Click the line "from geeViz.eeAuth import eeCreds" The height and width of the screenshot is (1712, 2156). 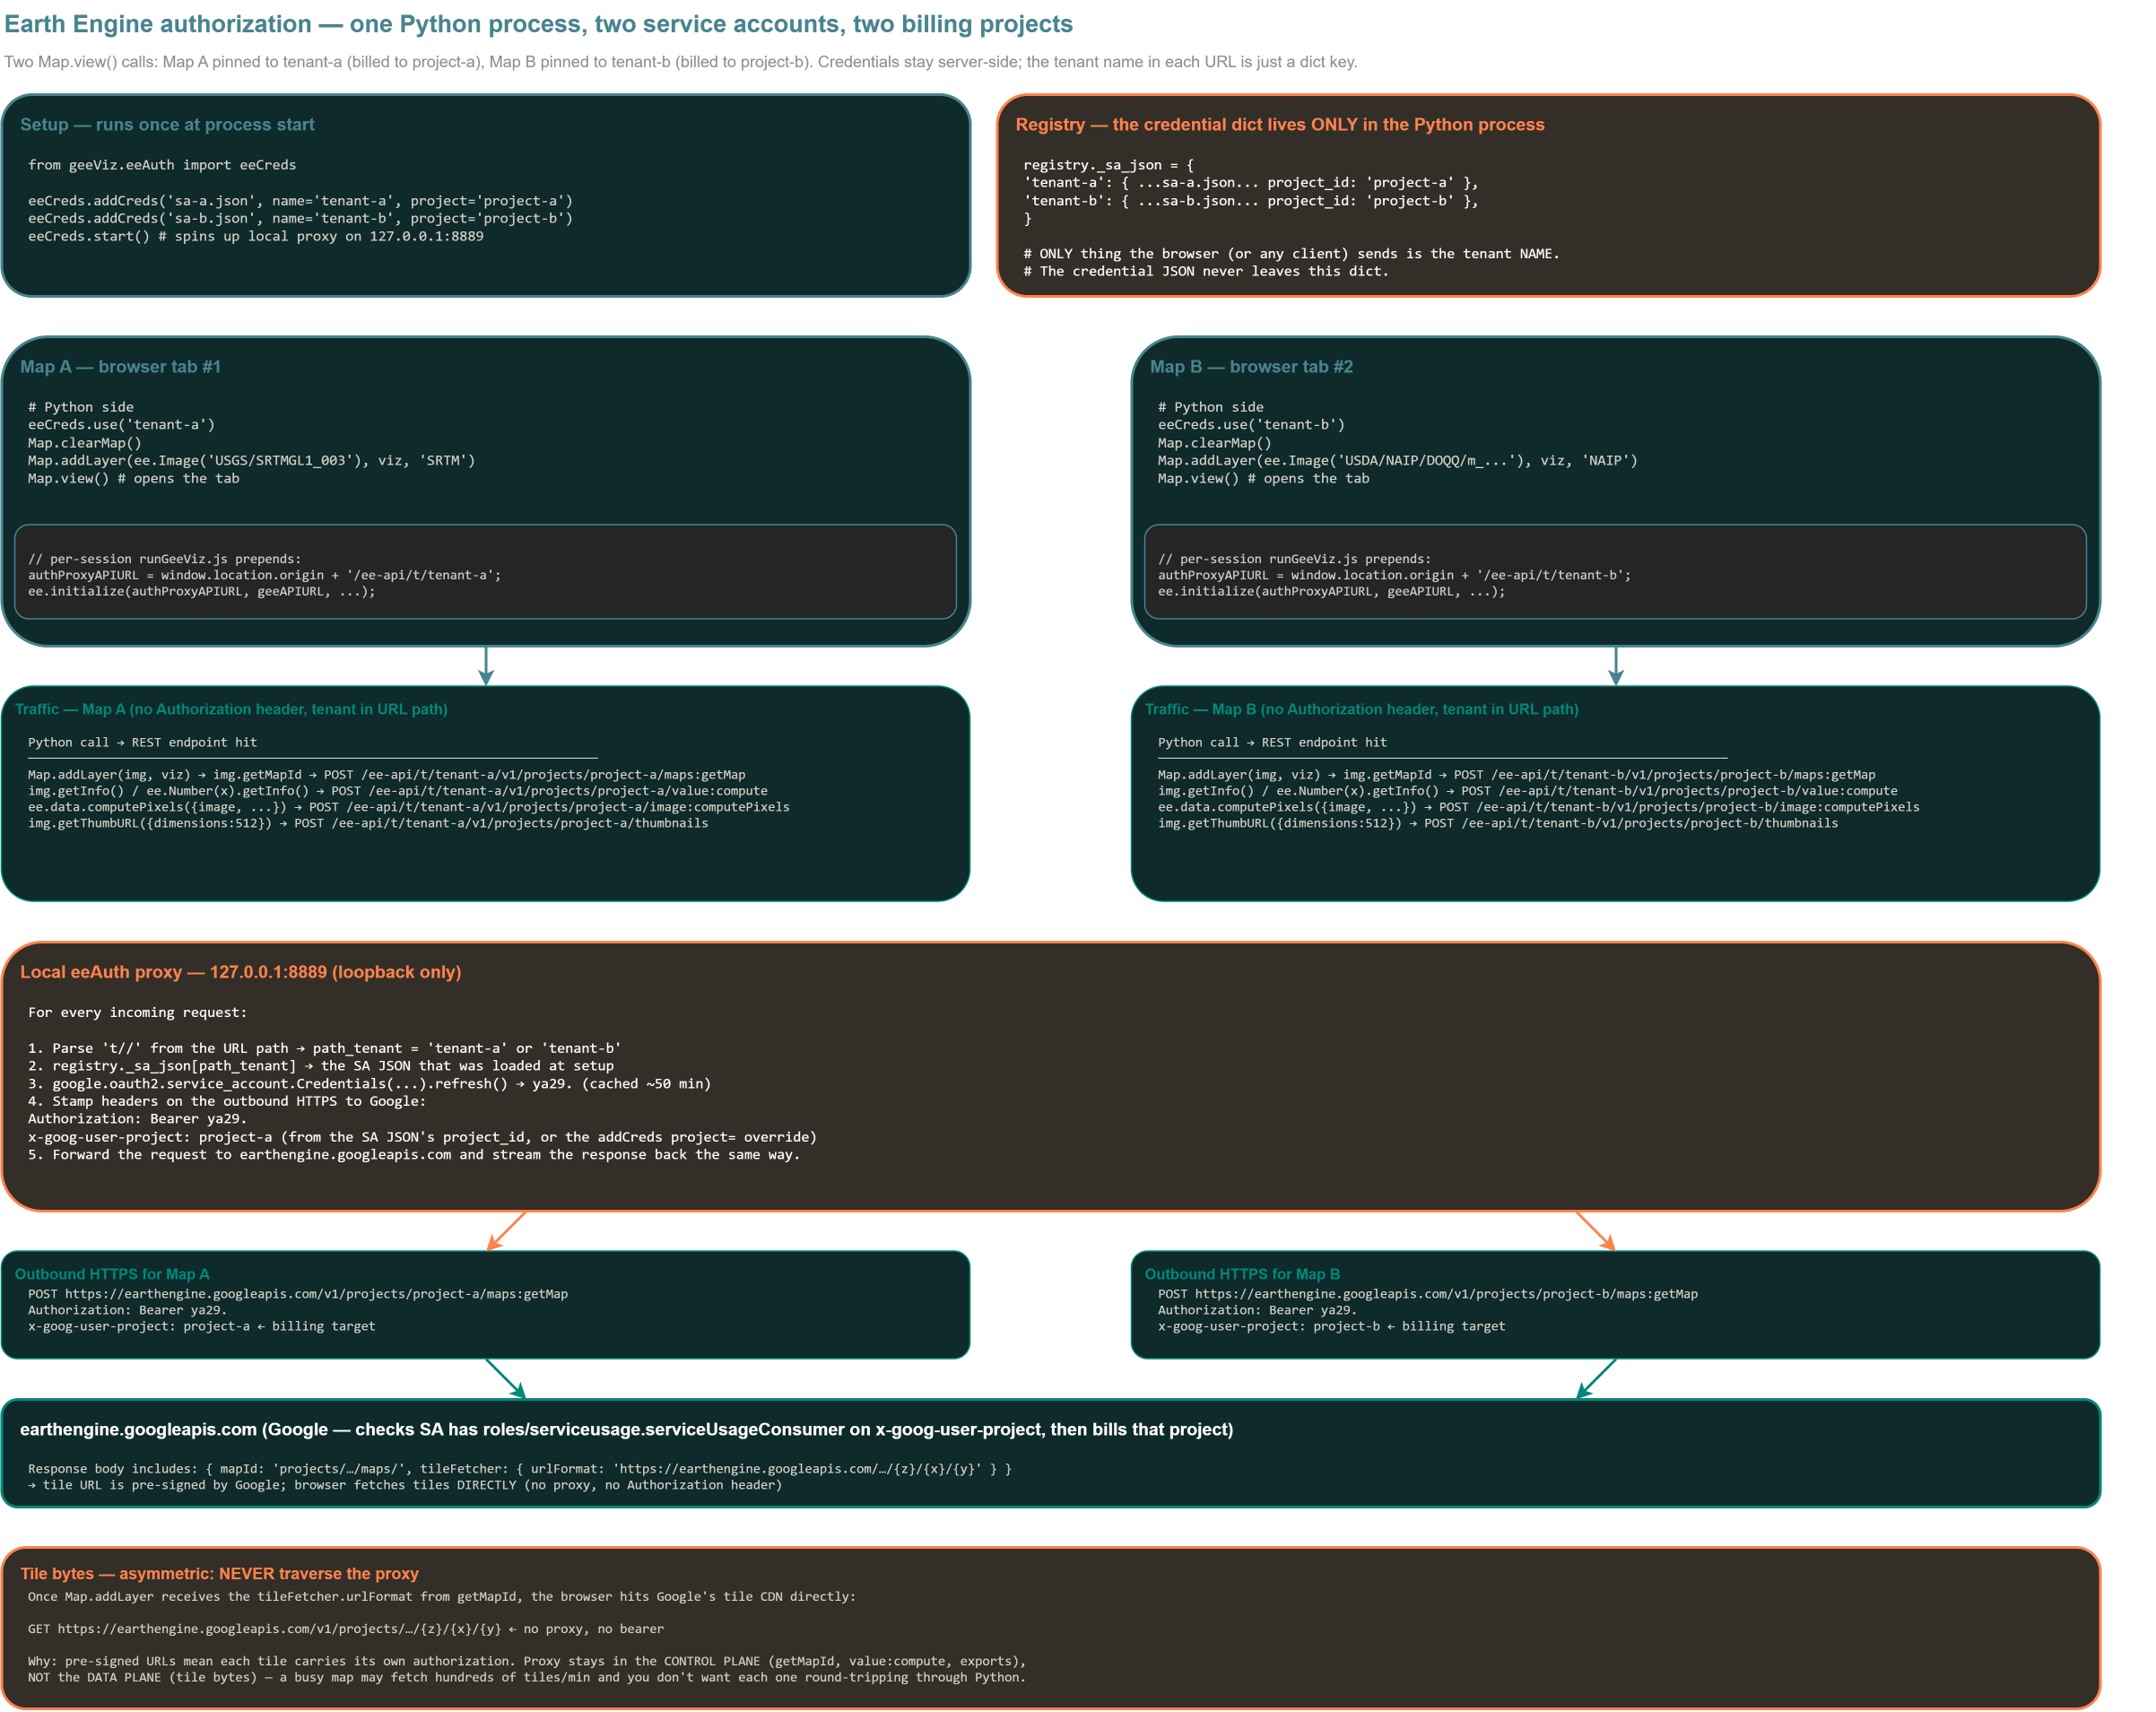point(162,165)
